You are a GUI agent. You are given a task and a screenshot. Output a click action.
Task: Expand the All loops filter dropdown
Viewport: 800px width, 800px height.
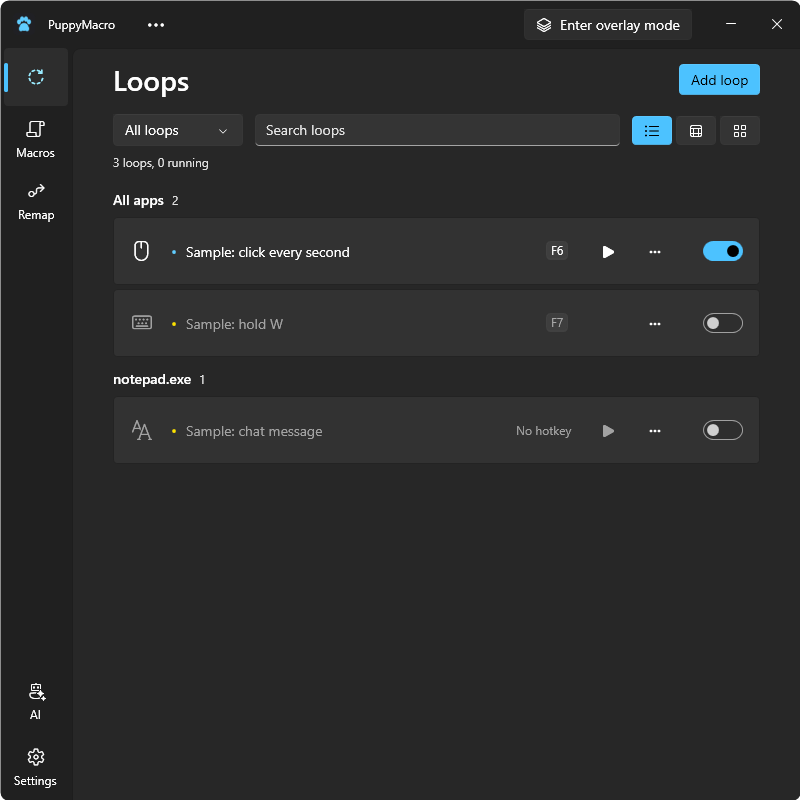(x=178, y=131)
